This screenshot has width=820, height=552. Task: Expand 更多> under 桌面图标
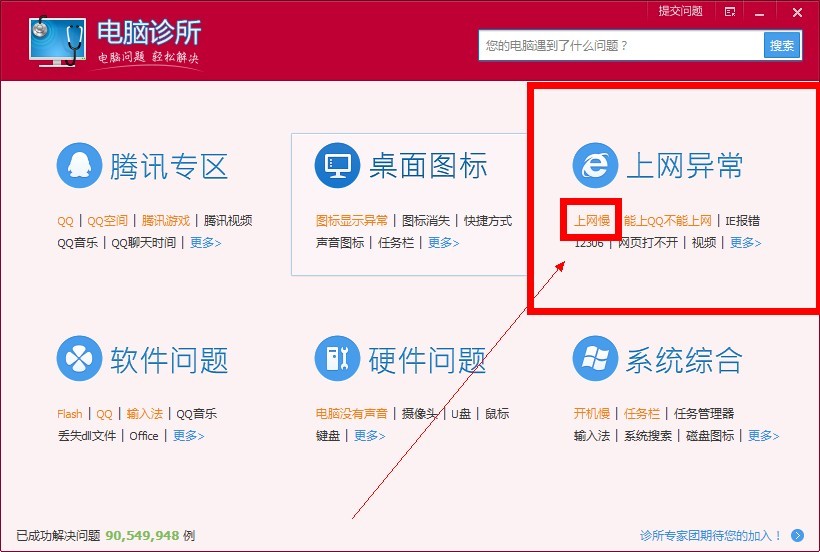click(x=443, y=243)
